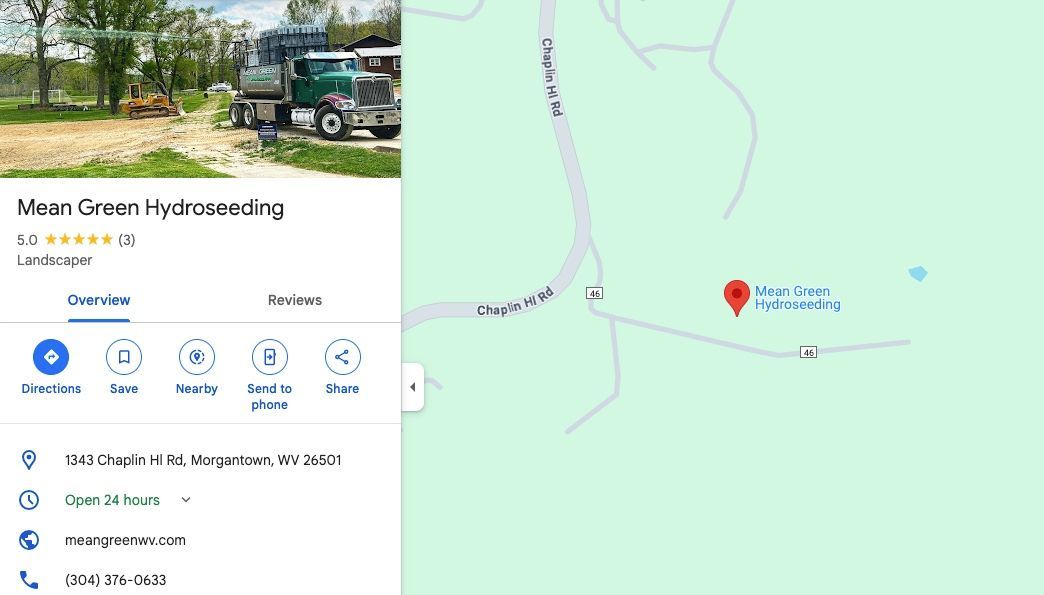The width and height of the screenshot is (1044, 595).
Task: Click the red map pin marker
Action: click(736, 298)
